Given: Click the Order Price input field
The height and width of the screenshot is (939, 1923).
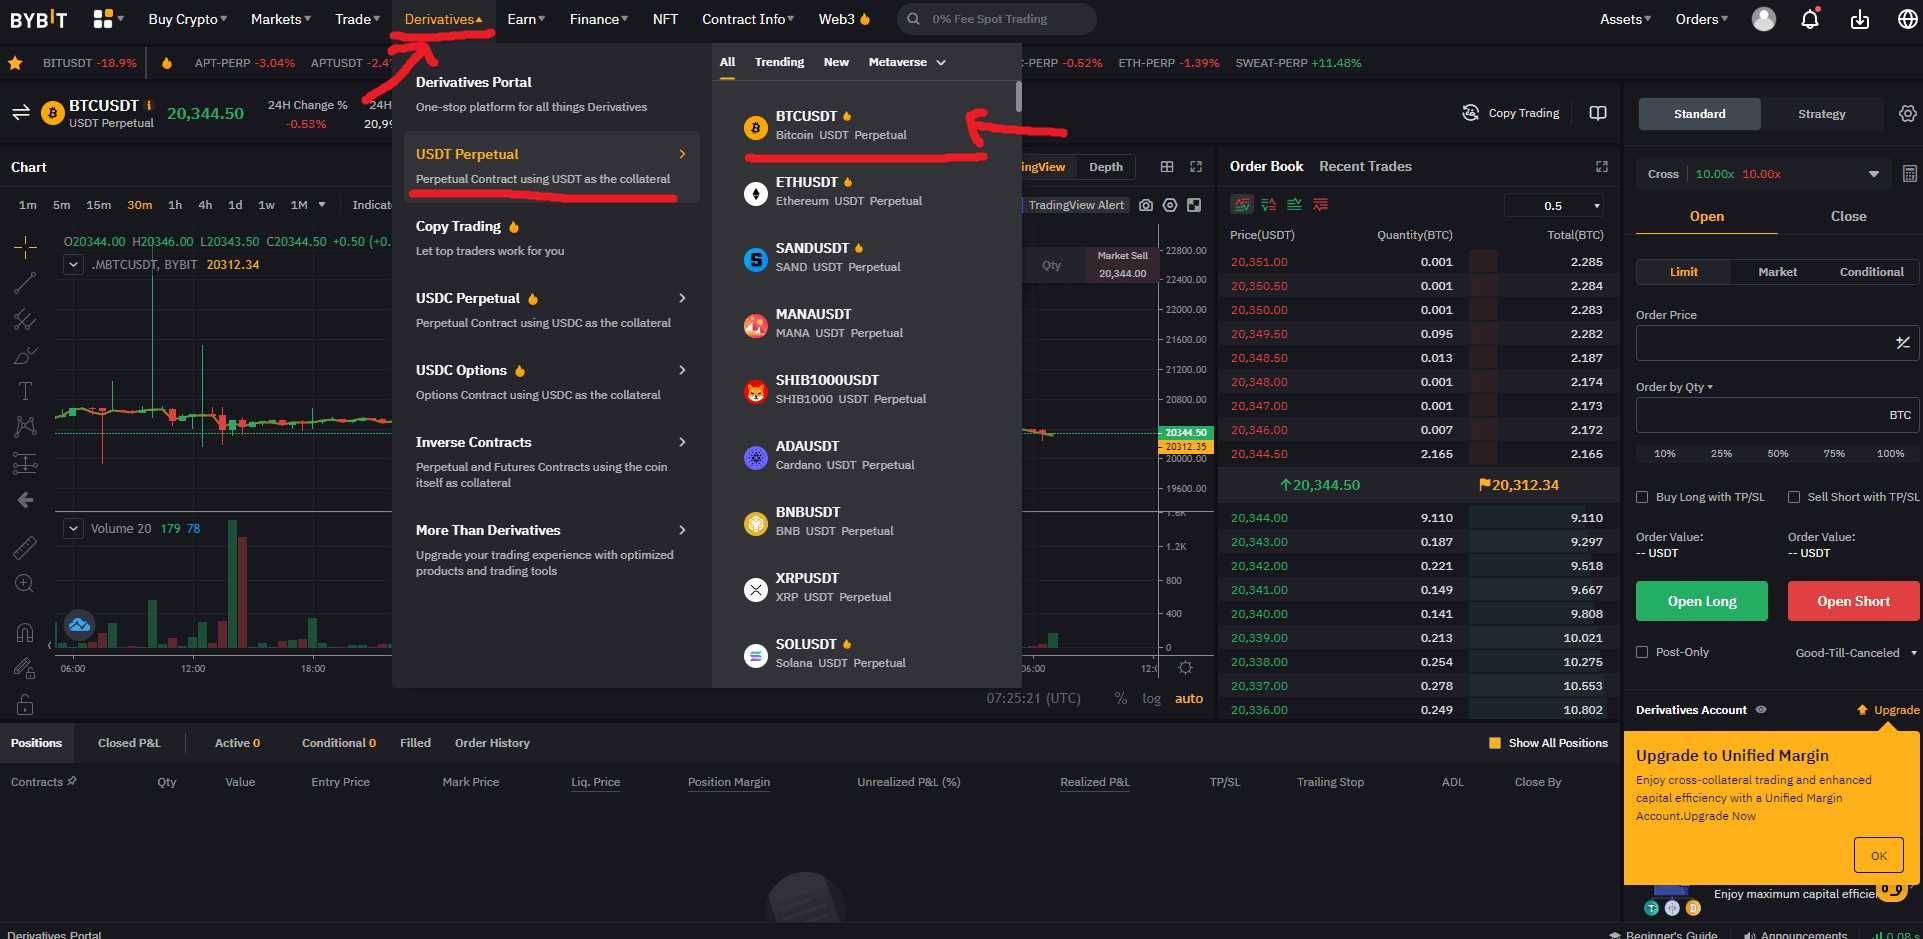Looking at the screenshot, I should click(x=1760, y=343).
